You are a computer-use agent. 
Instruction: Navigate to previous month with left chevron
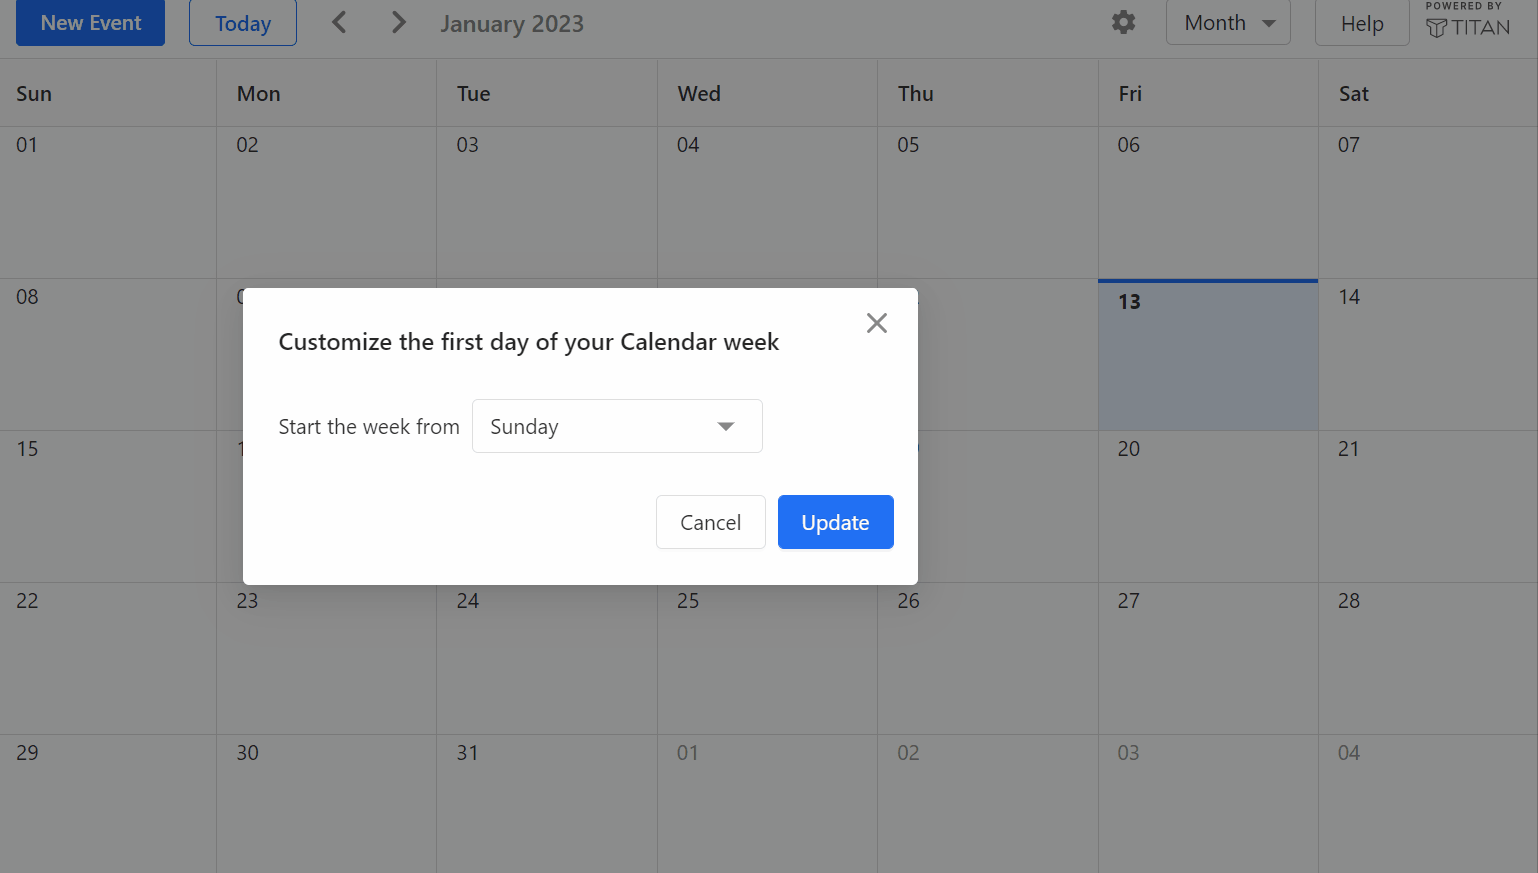click(x=339, y=21)
